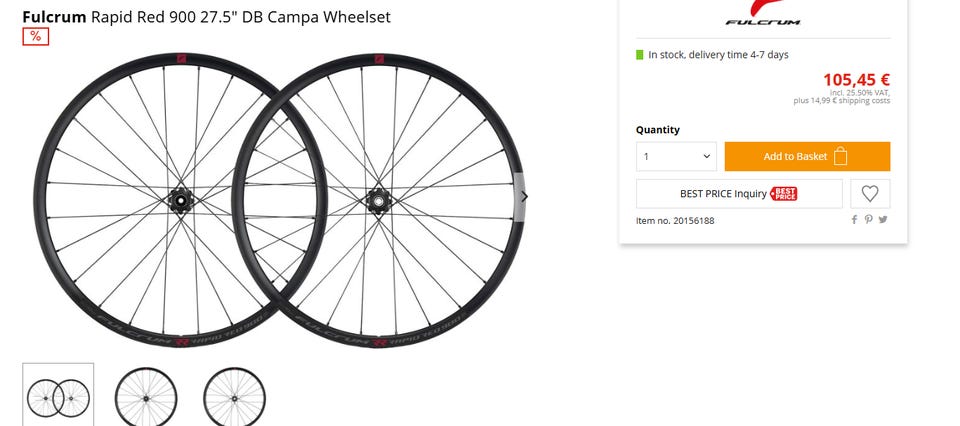
Task: View the third single wheel thumbnail
Action: point(234,397)
